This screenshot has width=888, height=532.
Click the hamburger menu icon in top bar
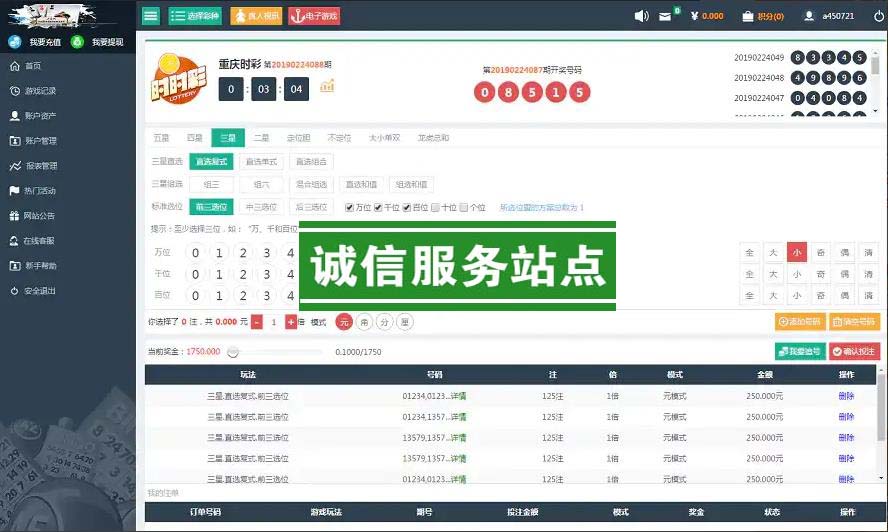[x=151, y=16]
